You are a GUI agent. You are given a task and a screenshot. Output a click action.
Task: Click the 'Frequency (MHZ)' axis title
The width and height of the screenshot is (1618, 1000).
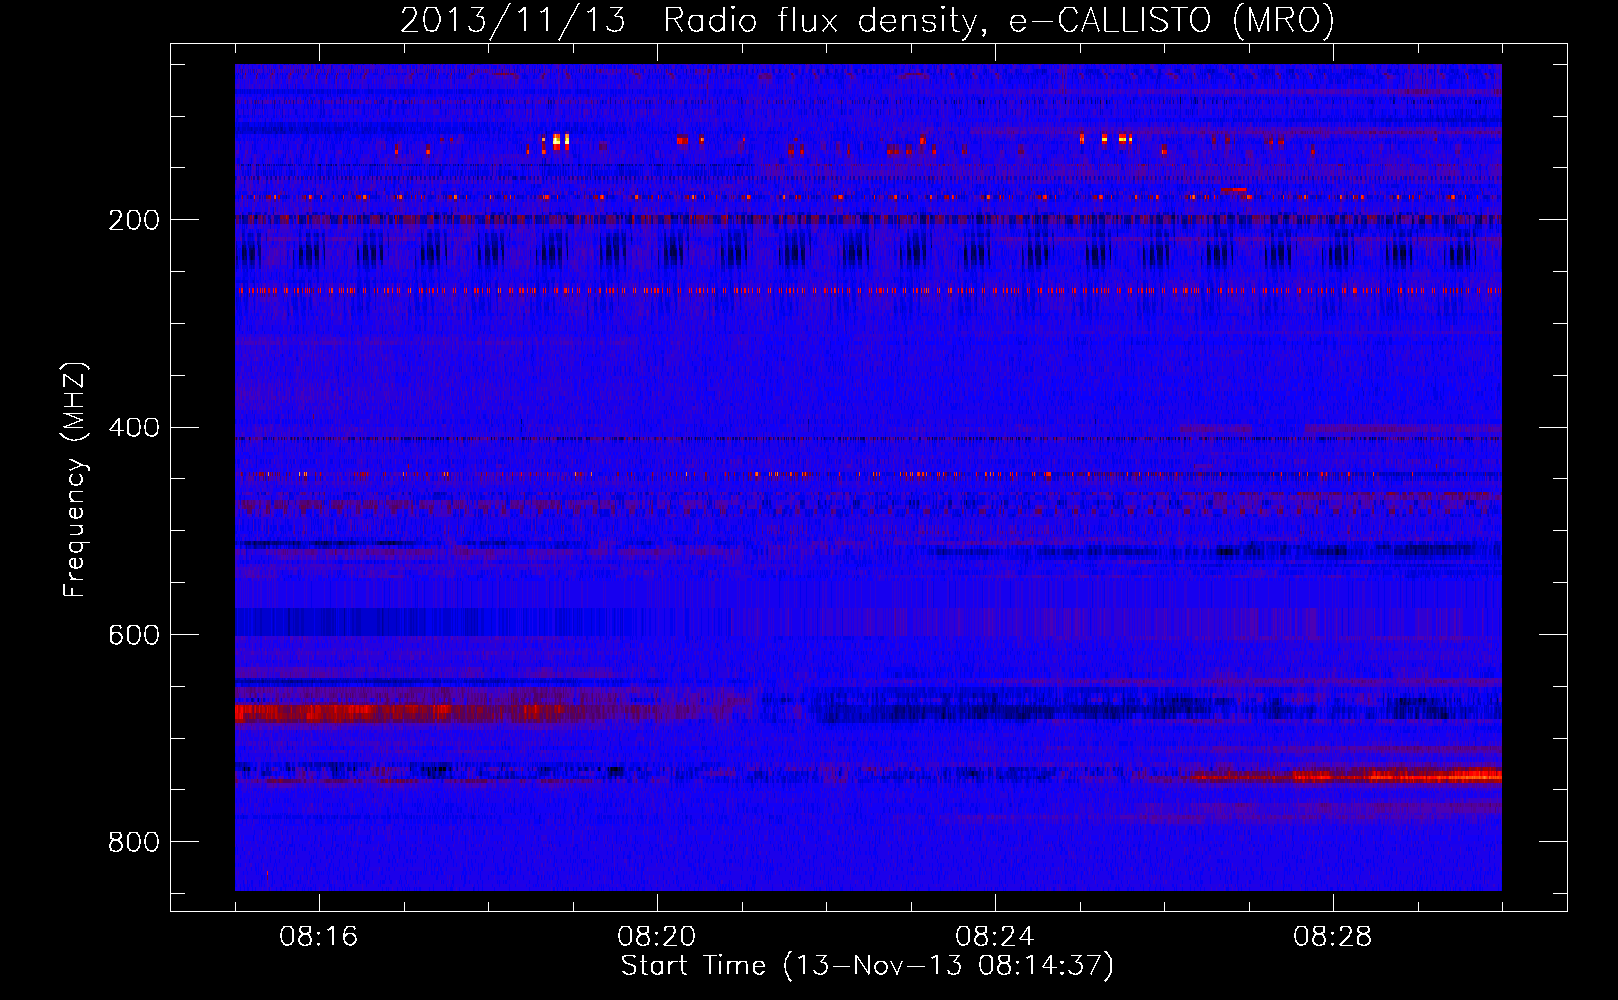pyautogui.click(x=75, y=480)
